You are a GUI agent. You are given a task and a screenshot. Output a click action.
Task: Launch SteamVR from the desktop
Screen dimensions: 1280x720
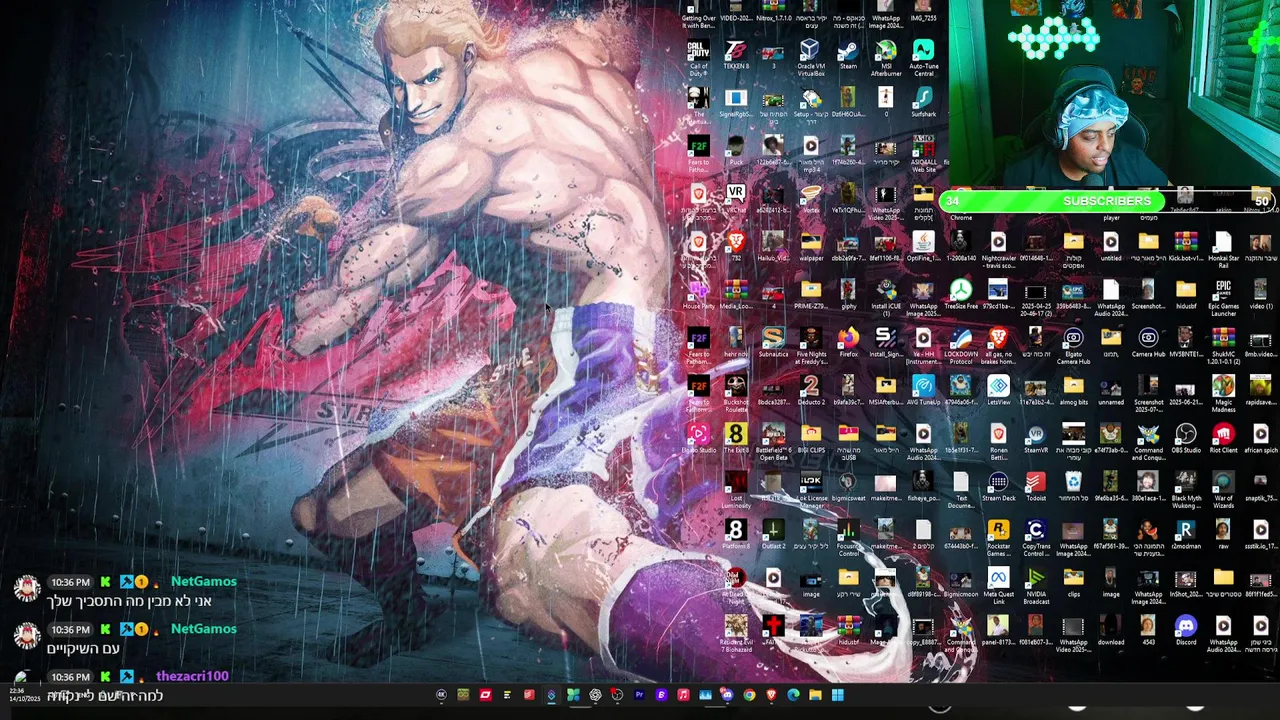(x=1036, y=438)
